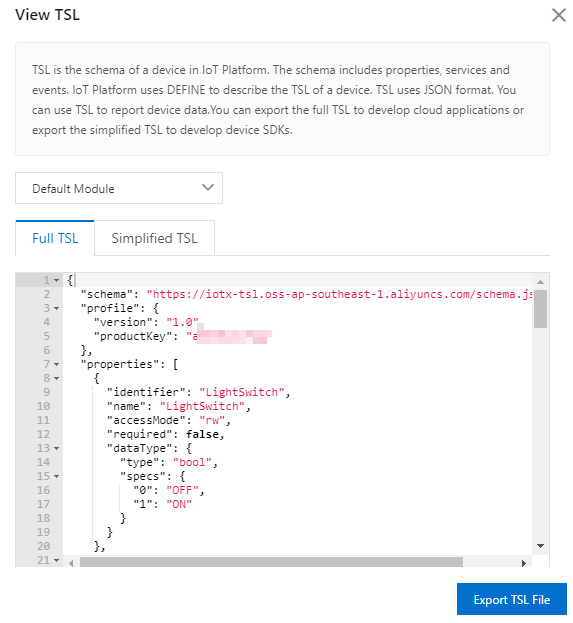Screen dimensions: 573x623
Task: Click the horizontal scrollbar thumb below code
Action: [x=271, y=562]
